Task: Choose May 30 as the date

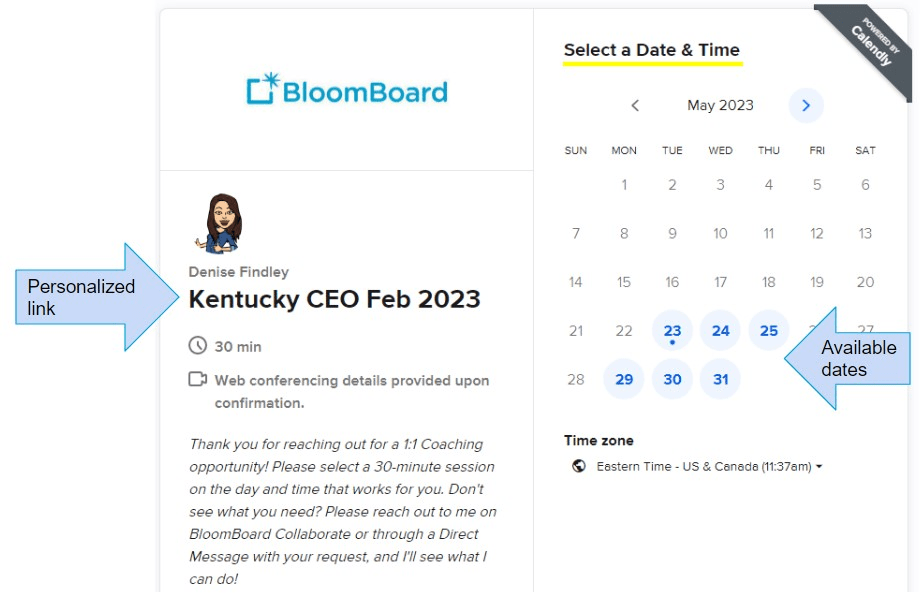Action: pos(672,379)
